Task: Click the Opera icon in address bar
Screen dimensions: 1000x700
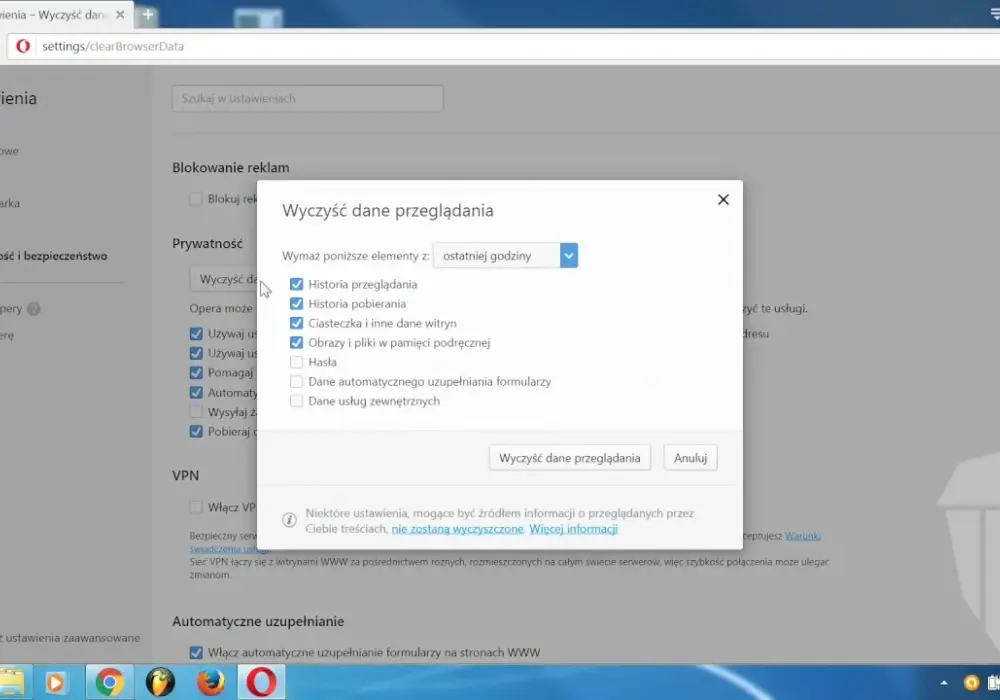Action: pyautogui.click(x=23, y=46)
